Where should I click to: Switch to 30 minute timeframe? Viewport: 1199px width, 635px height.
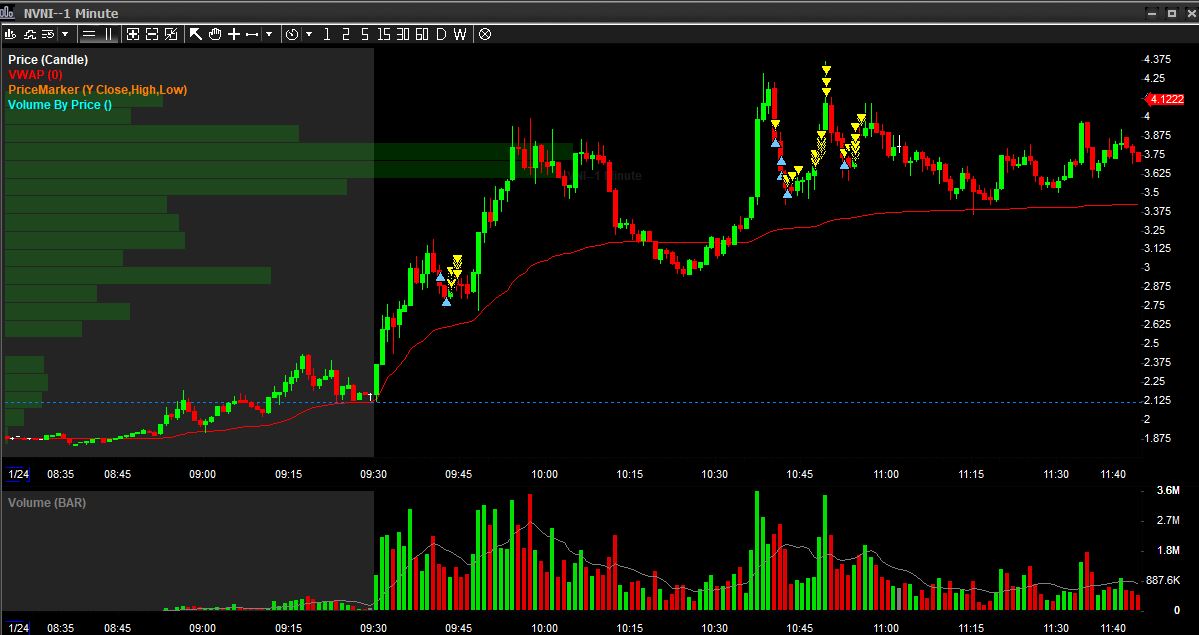[x=403, y=34]
